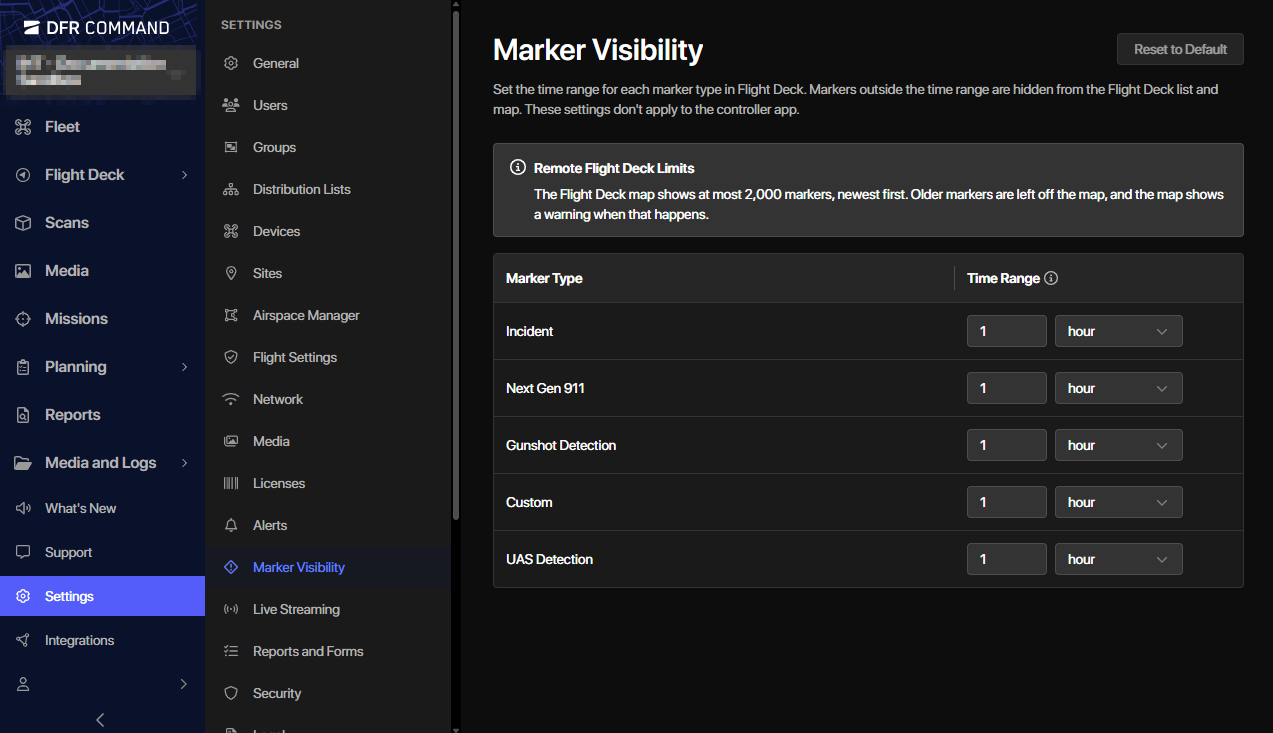Open Media under Settings list
Image resolution: width=1273 pixels, height=733 pixels.
[x=328, y=441]
